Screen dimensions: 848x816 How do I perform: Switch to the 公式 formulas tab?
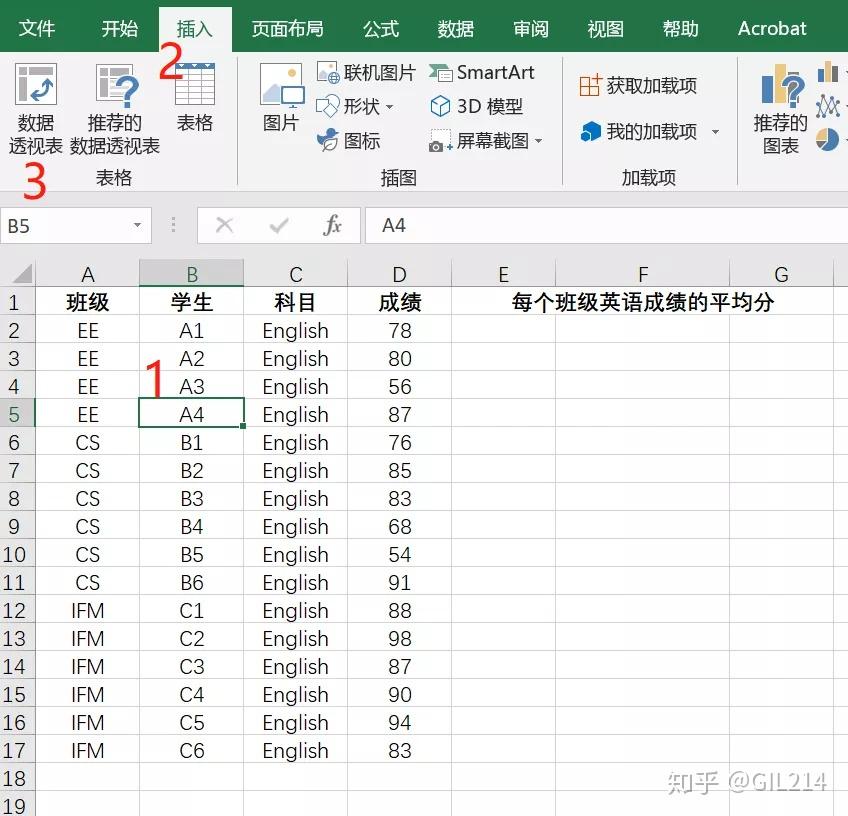pos(381,29)
